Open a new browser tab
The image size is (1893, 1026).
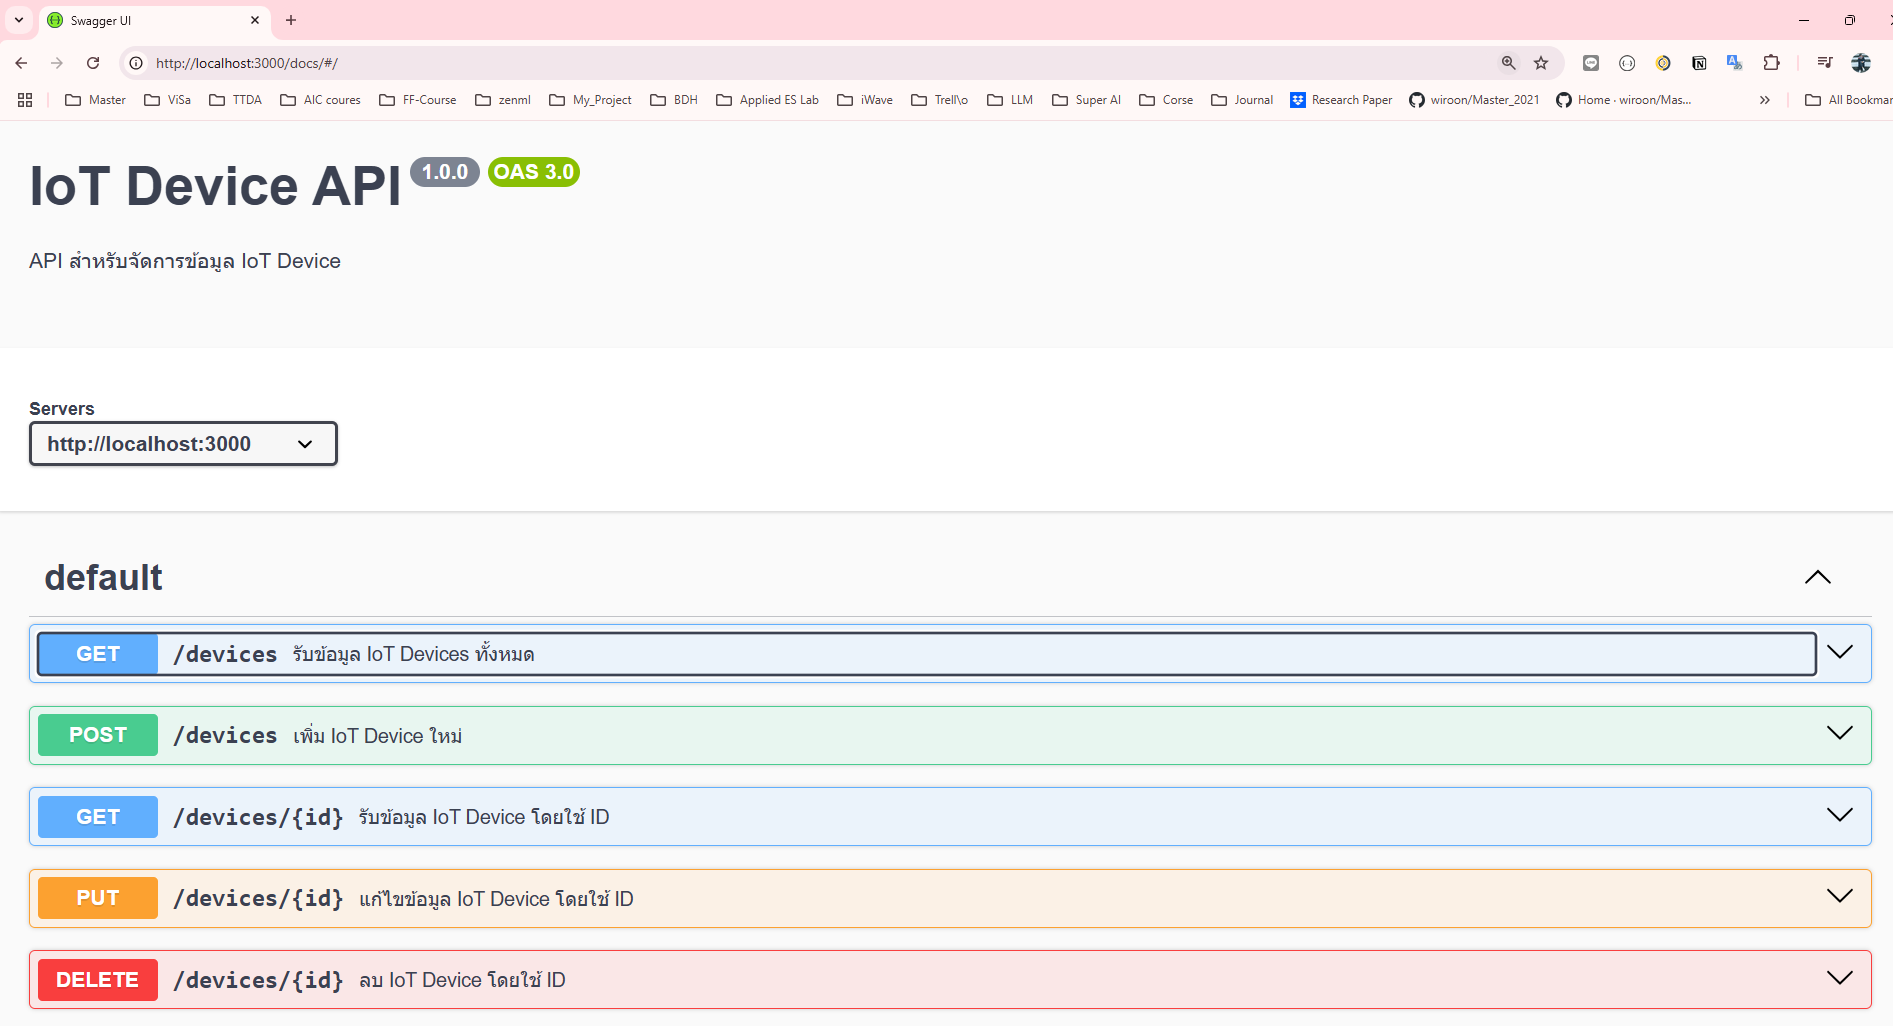[291, 20]
